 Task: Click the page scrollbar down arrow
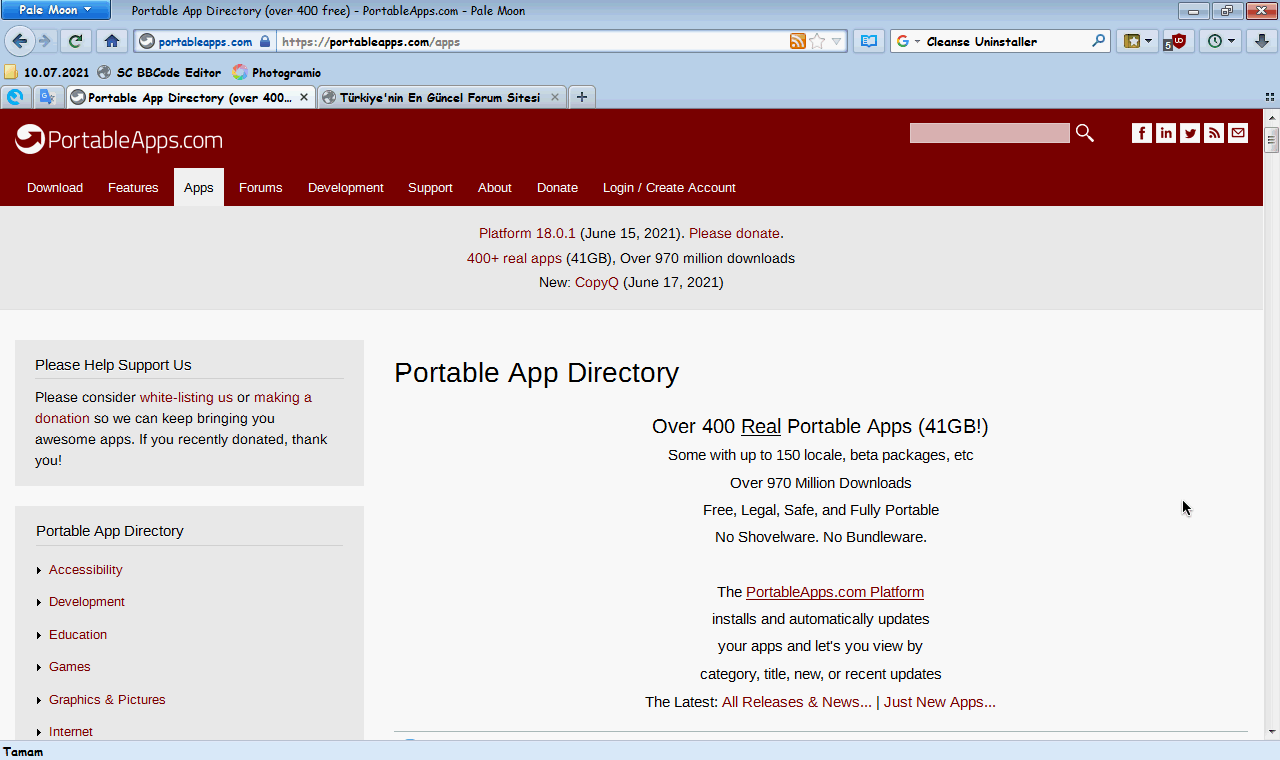point(1272,732)
